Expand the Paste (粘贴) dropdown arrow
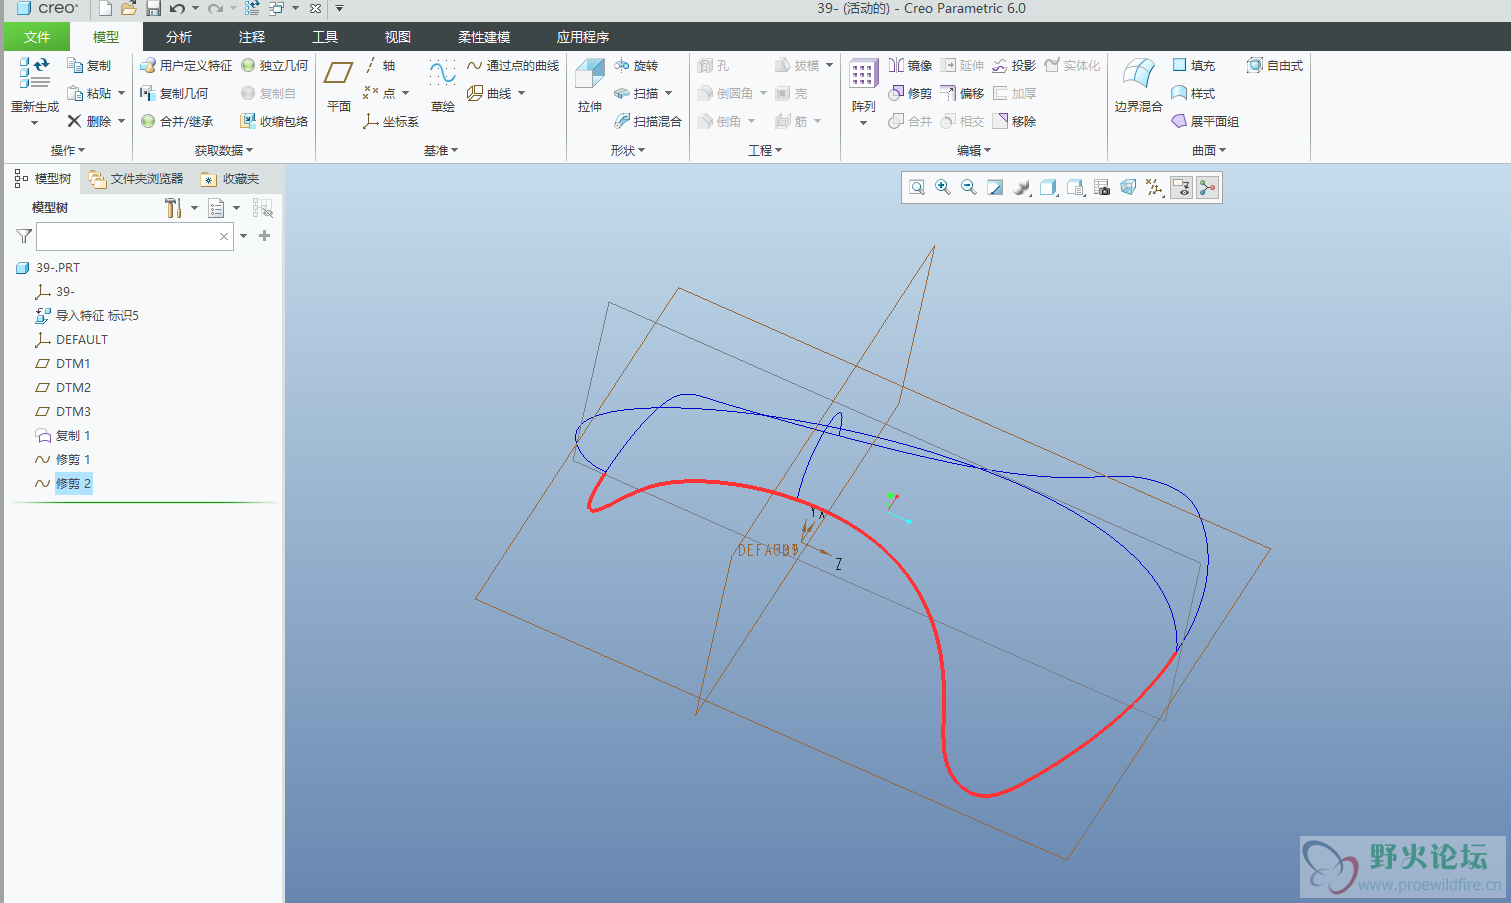The image size is (1511, 903). click(121, 93)
